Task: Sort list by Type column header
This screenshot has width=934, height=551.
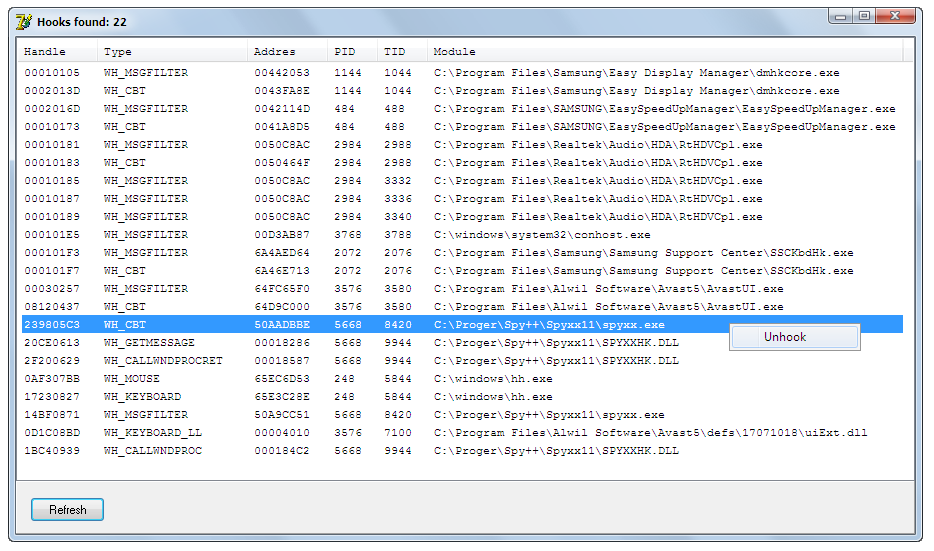Action: (118, 51)
